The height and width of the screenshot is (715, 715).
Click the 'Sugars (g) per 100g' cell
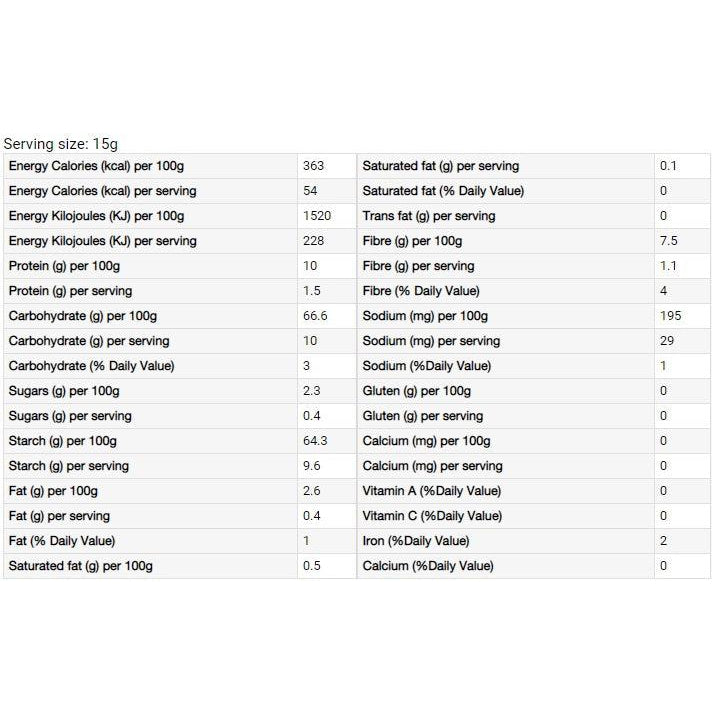click(x=64, y=391)
